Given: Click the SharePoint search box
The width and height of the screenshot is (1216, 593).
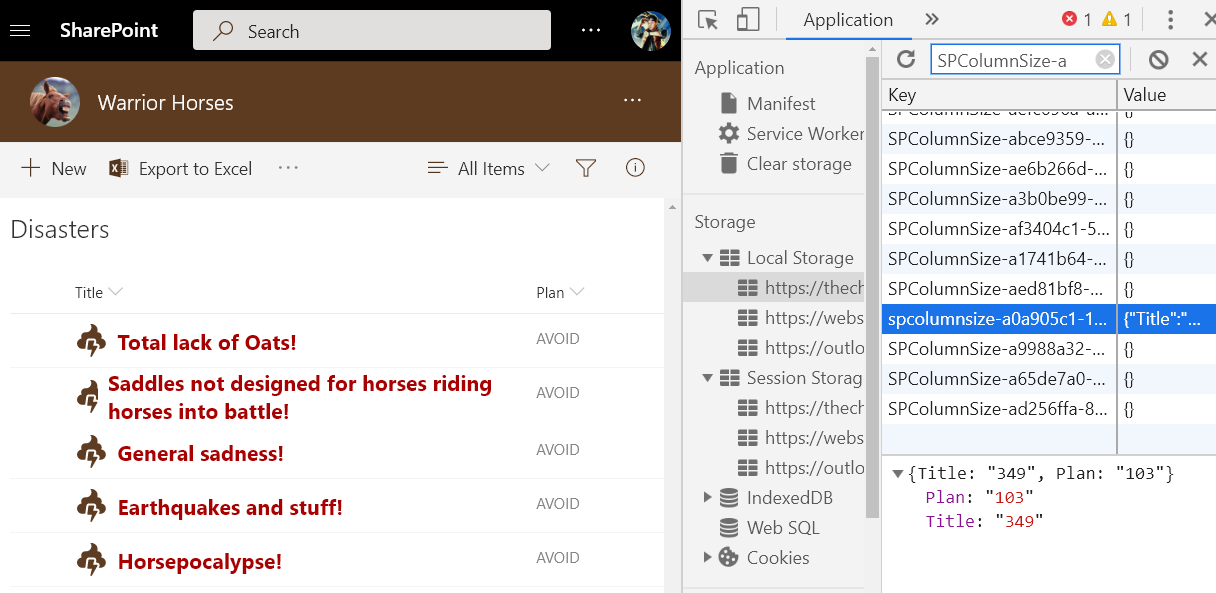Looking at the screenshot, I should tap(370, 30).
